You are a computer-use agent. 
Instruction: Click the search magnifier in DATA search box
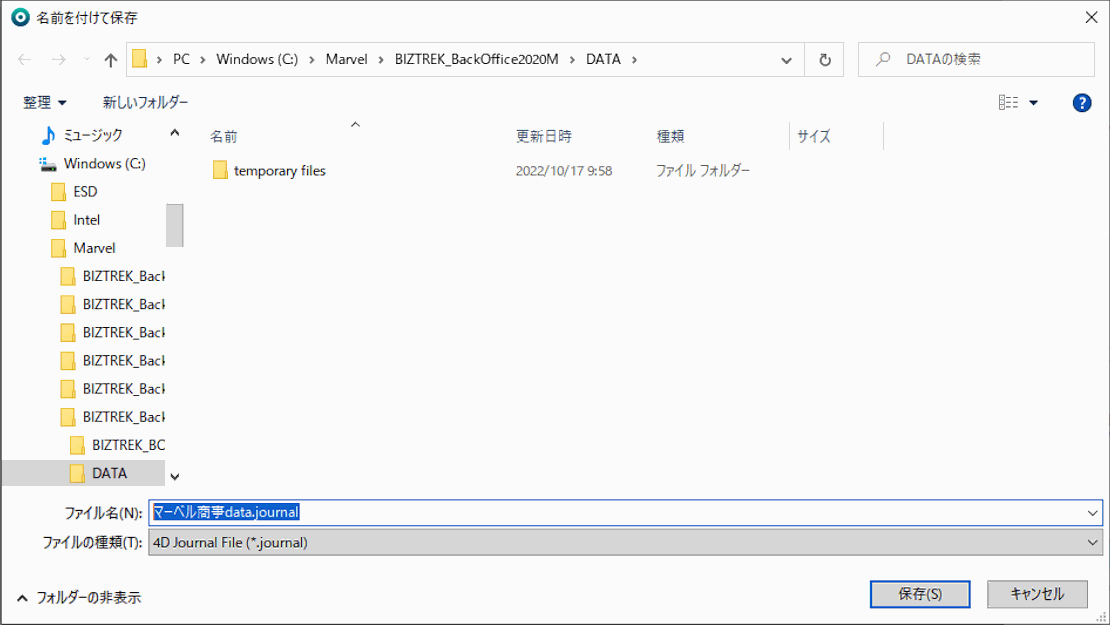coord(883,60)
